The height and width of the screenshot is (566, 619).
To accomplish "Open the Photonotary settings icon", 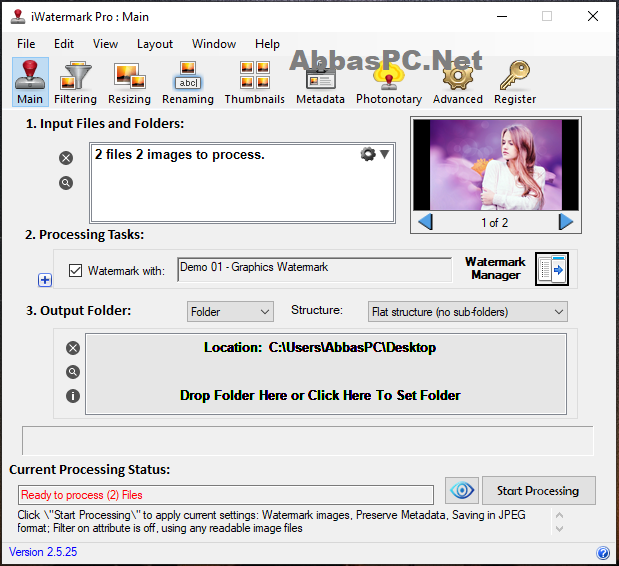I will click(x=389, y=82).
